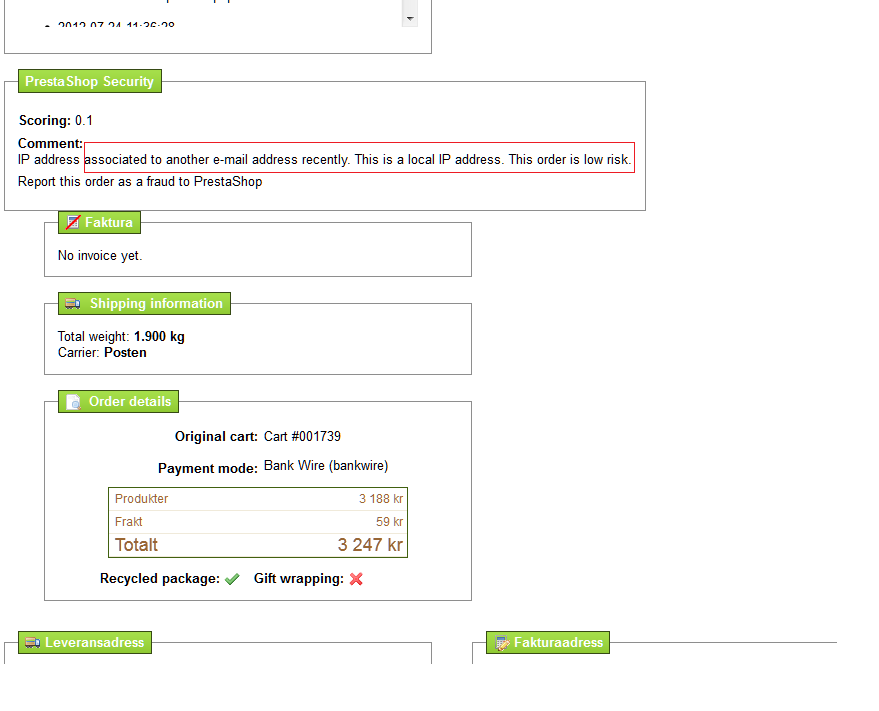This screenshot has height=711, width=879.
Task: Click the Gift wrapping label
Action: click(x=299, y=579)
